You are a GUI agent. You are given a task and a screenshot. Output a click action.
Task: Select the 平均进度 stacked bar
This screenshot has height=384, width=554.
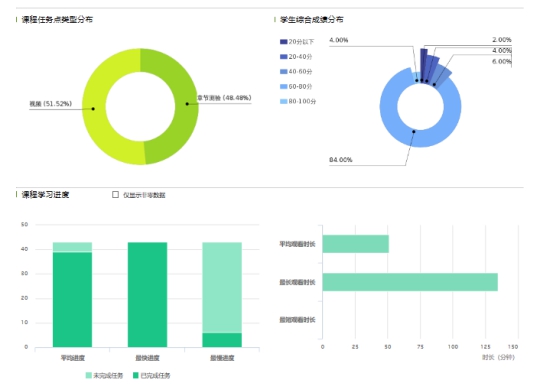(72, 295)
